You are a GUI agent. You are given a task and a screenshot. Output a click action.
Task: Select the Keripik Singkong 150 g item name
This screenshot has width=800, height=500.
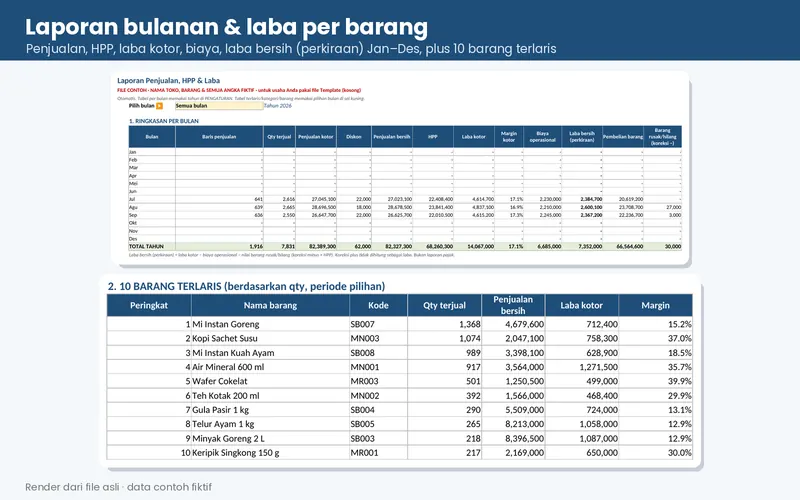pos(236,453)
